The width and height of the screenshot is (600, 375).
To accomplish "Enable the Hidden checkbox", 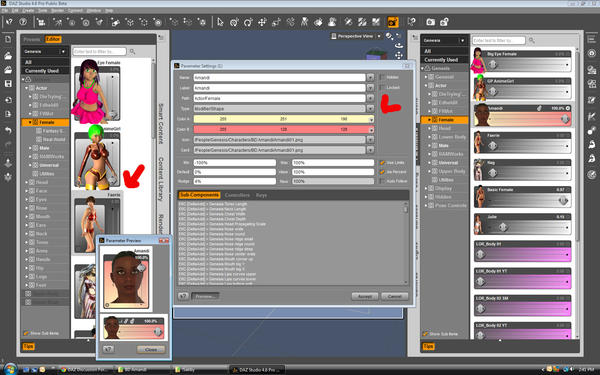I will pyautogui.click(x=382, y=77).
